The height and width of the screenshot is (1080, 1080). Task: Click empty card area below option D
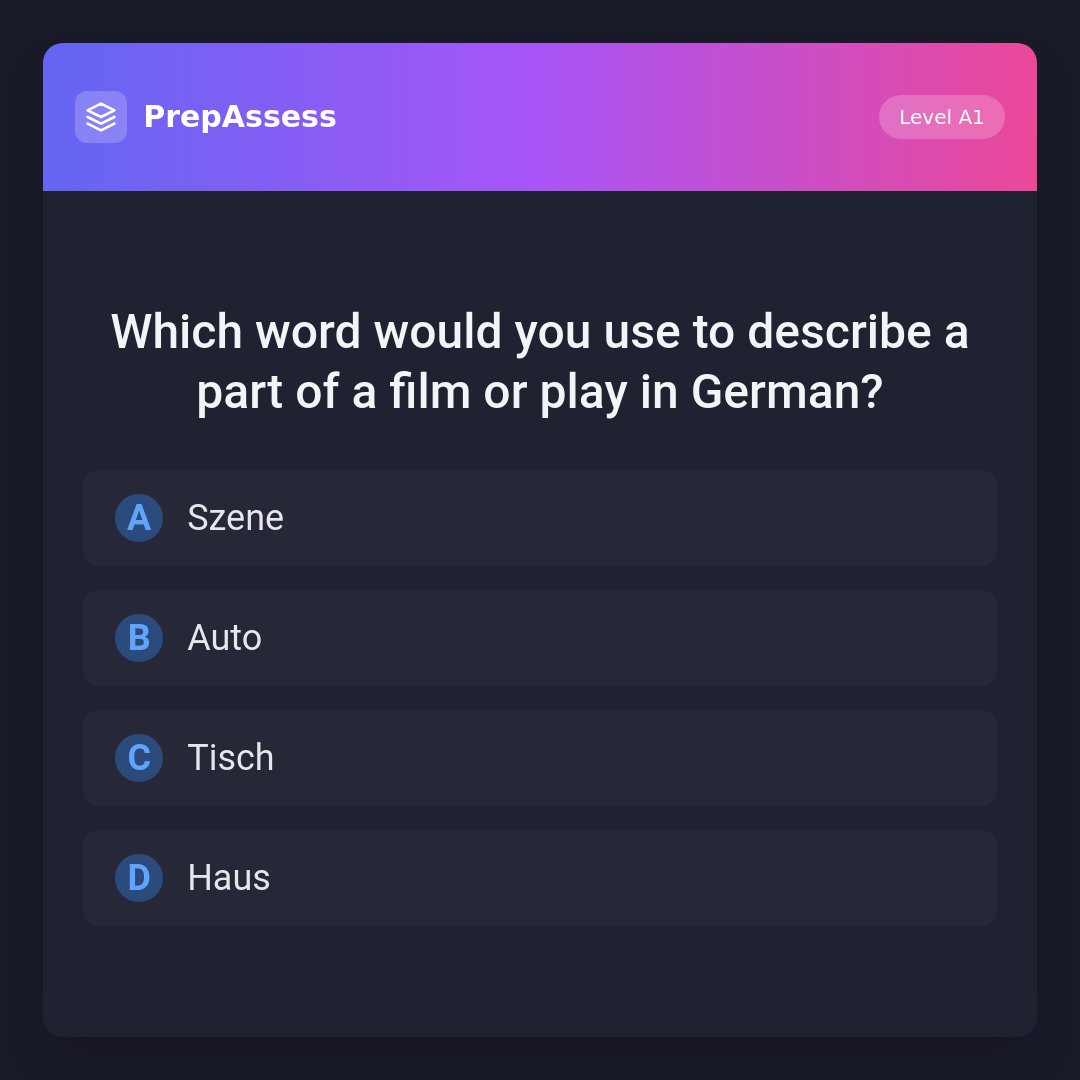click(x=540, y=982)
